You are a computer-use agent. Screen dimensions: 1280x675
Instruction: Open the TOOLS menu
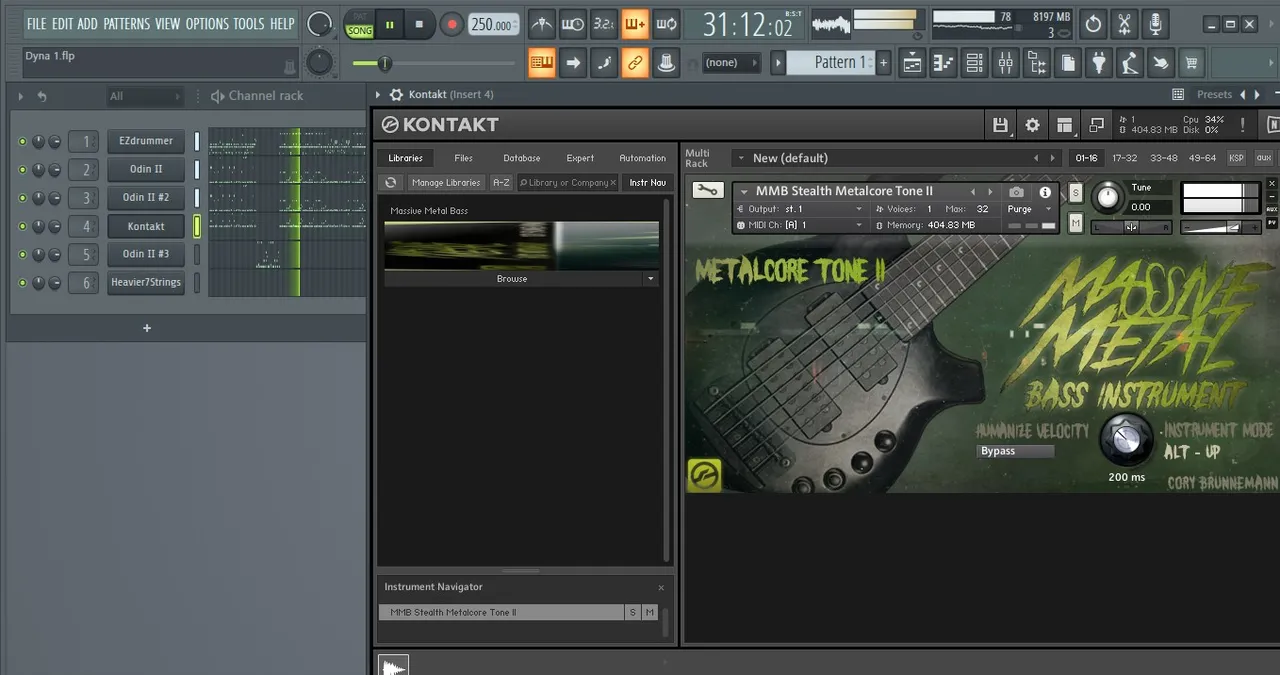tap(249, 23)
